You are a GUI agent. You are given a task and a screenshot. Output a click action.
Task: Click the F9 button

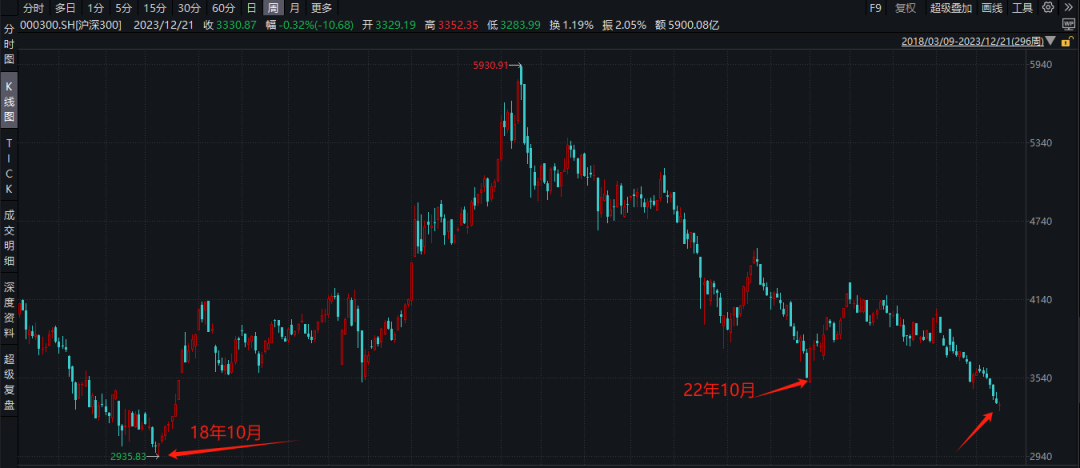coord(875,8)
